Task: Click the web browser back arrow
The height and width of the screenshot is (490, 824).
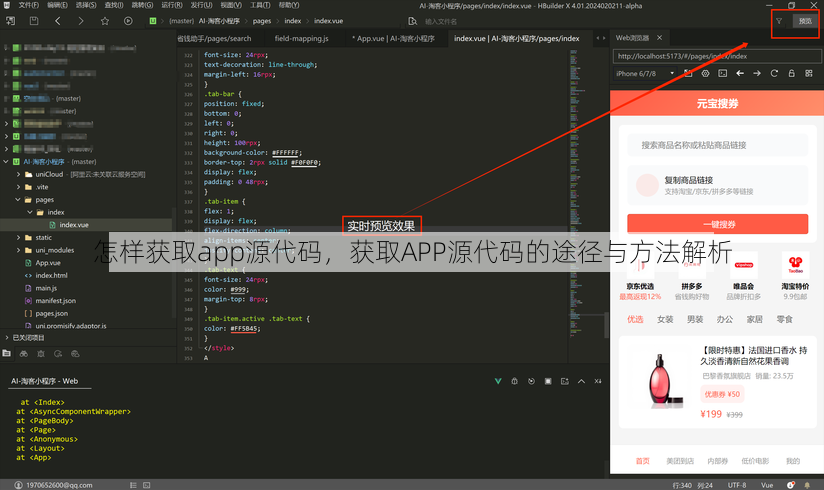Action: coord(740,73)
